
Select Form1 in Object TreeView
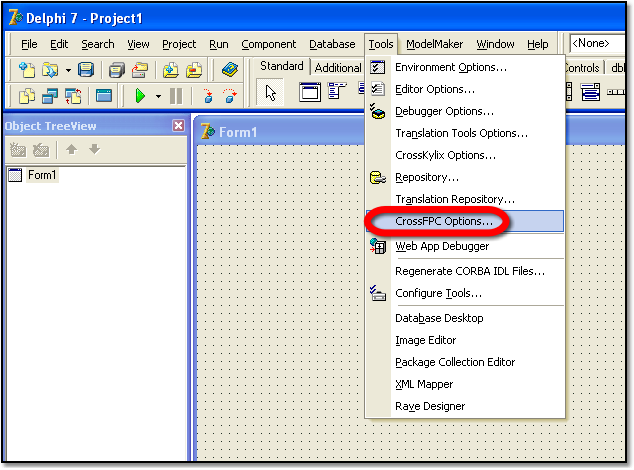click(42, 175)
